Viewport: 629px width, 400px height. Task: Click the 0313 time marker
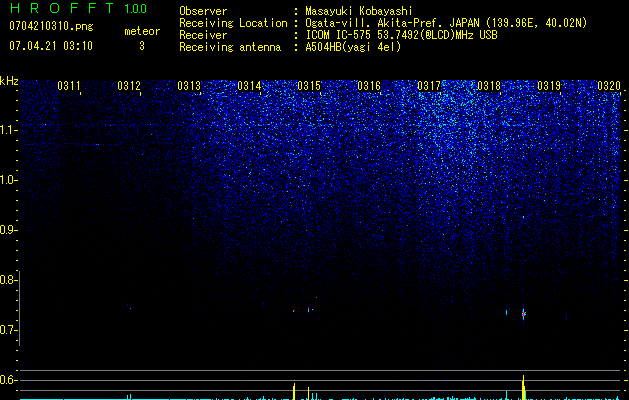pyautogui.click(x=189, y=86)
